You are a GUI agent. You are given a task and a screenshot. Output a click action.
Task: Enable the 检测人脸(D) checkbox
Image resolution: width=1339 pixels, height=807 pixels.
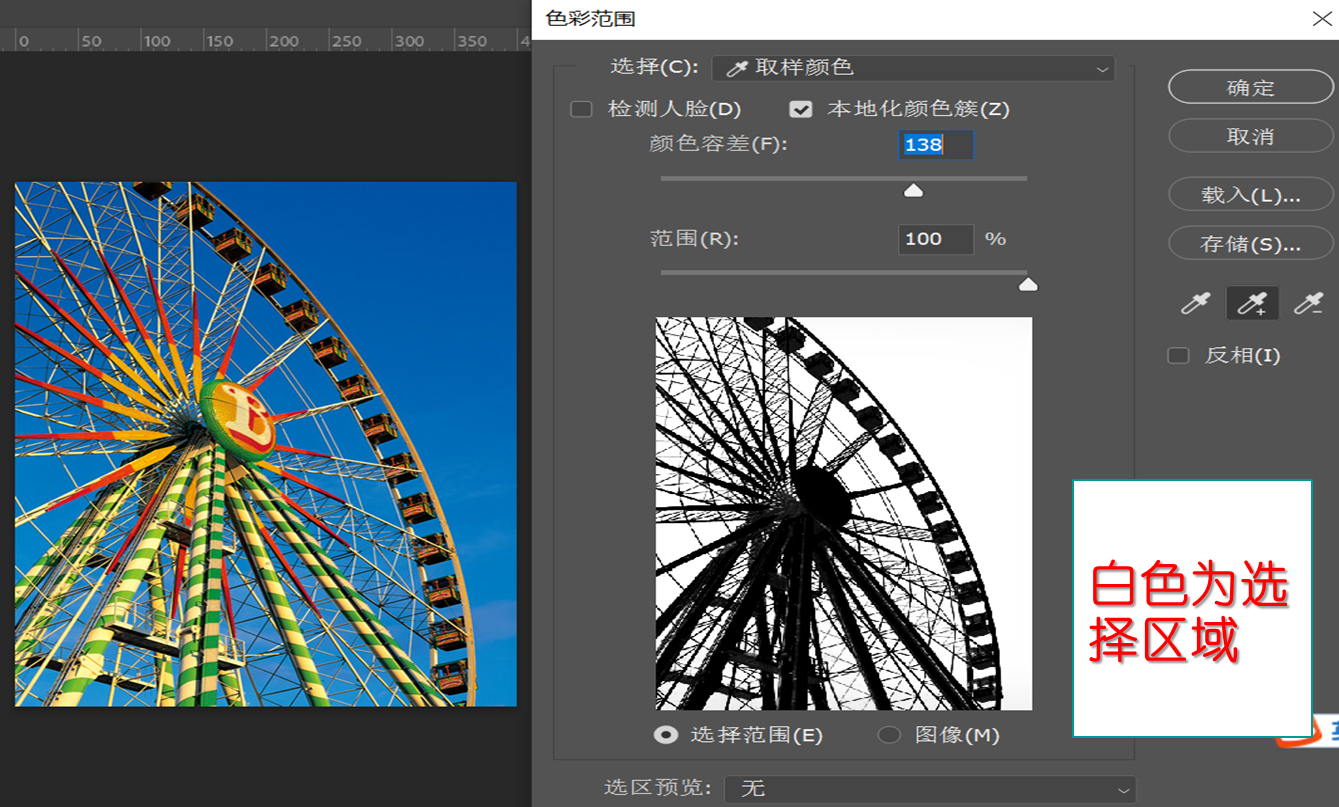(x=581, y=109)
